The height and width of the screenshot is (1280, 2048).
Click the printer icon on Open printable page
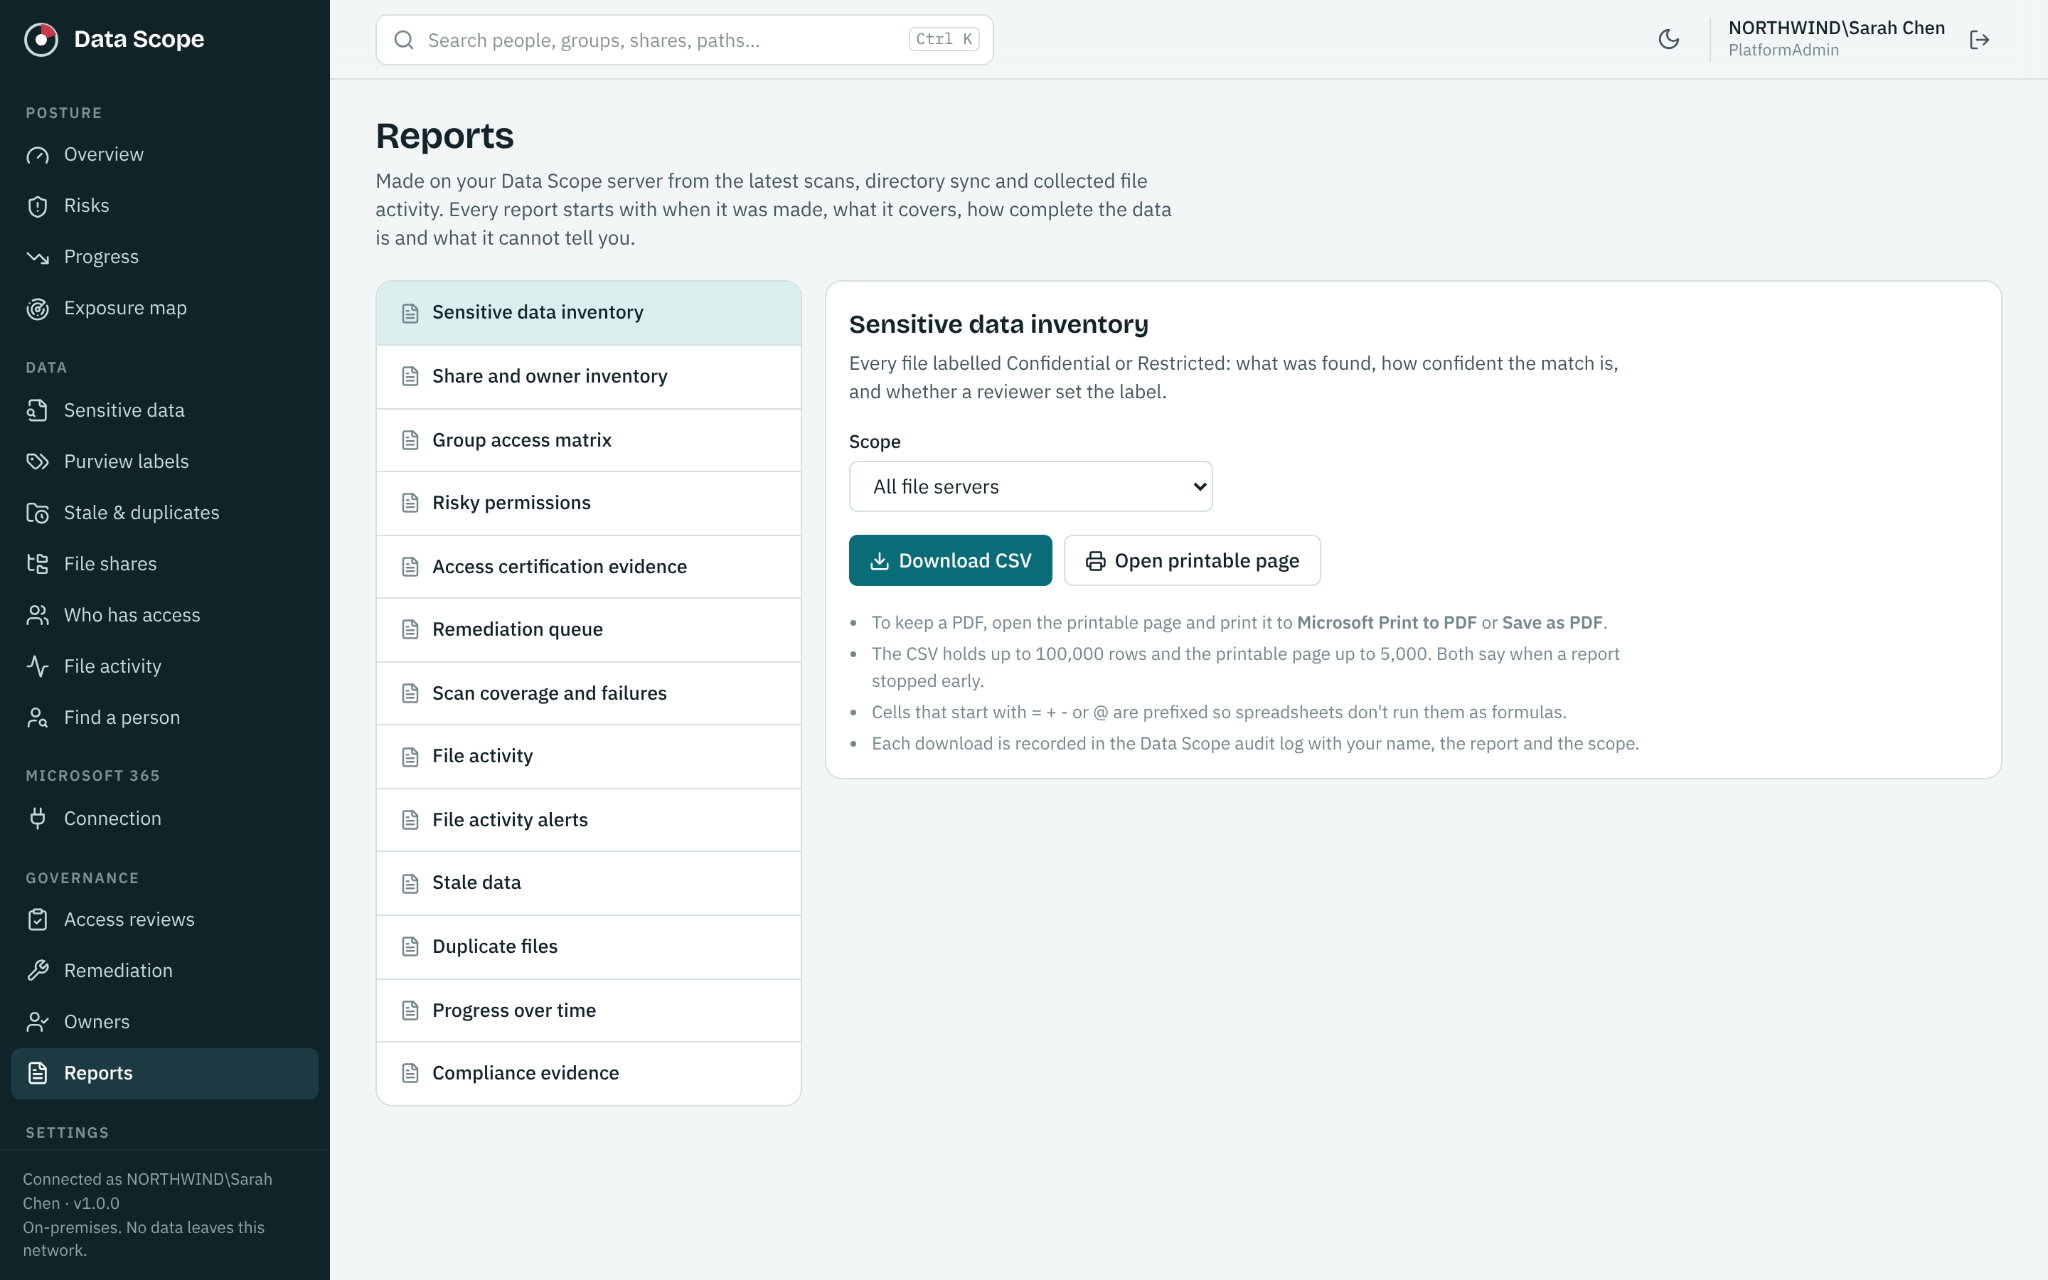coord(1096,561)
